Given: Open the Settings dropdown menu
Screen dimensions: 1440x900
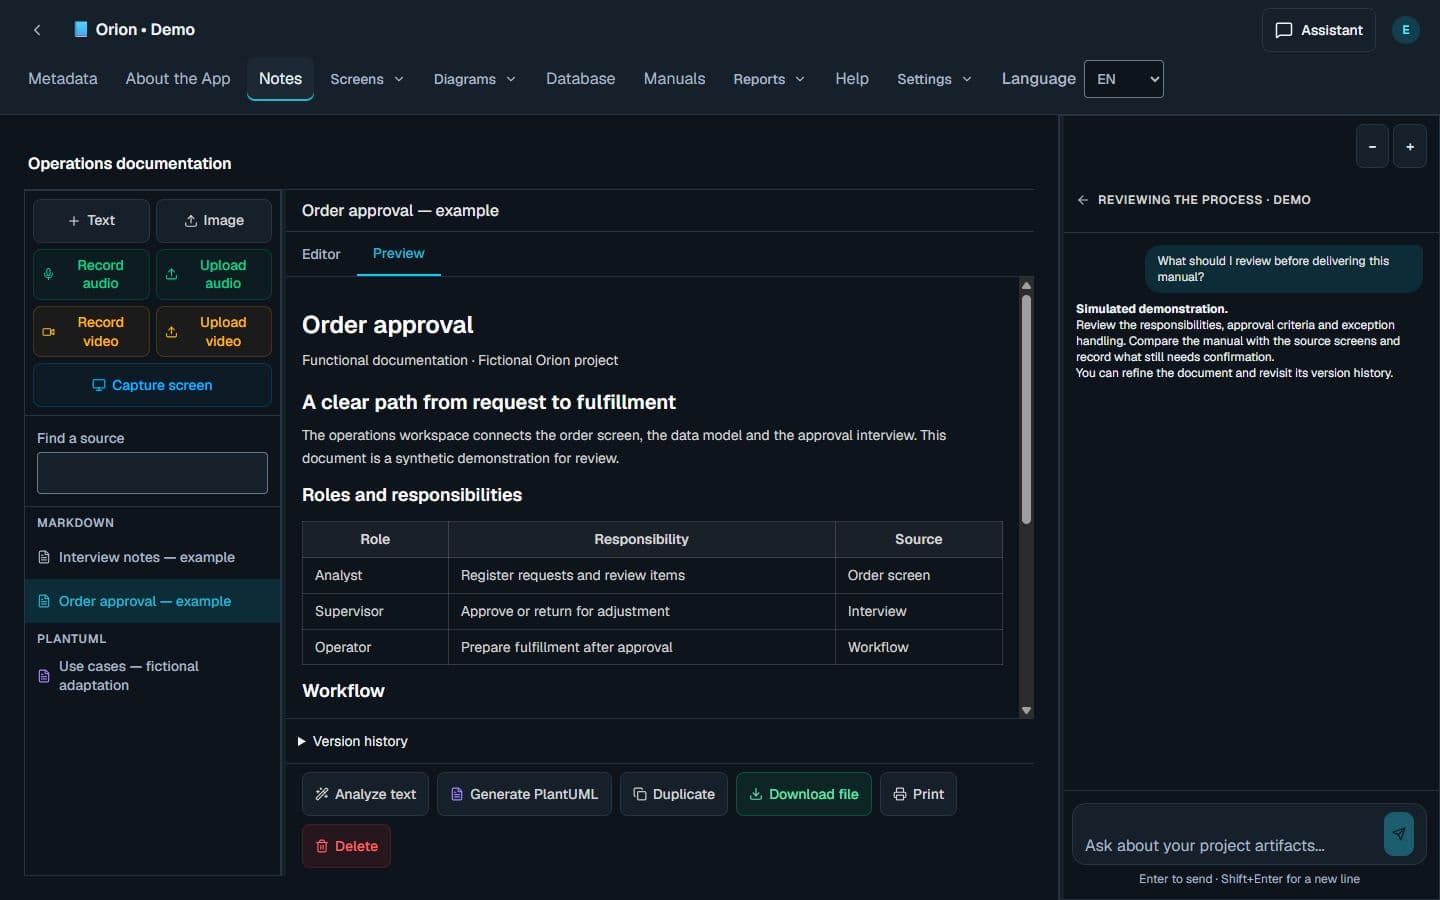Looking at the screenshot, I should click(x=934, y=79).
